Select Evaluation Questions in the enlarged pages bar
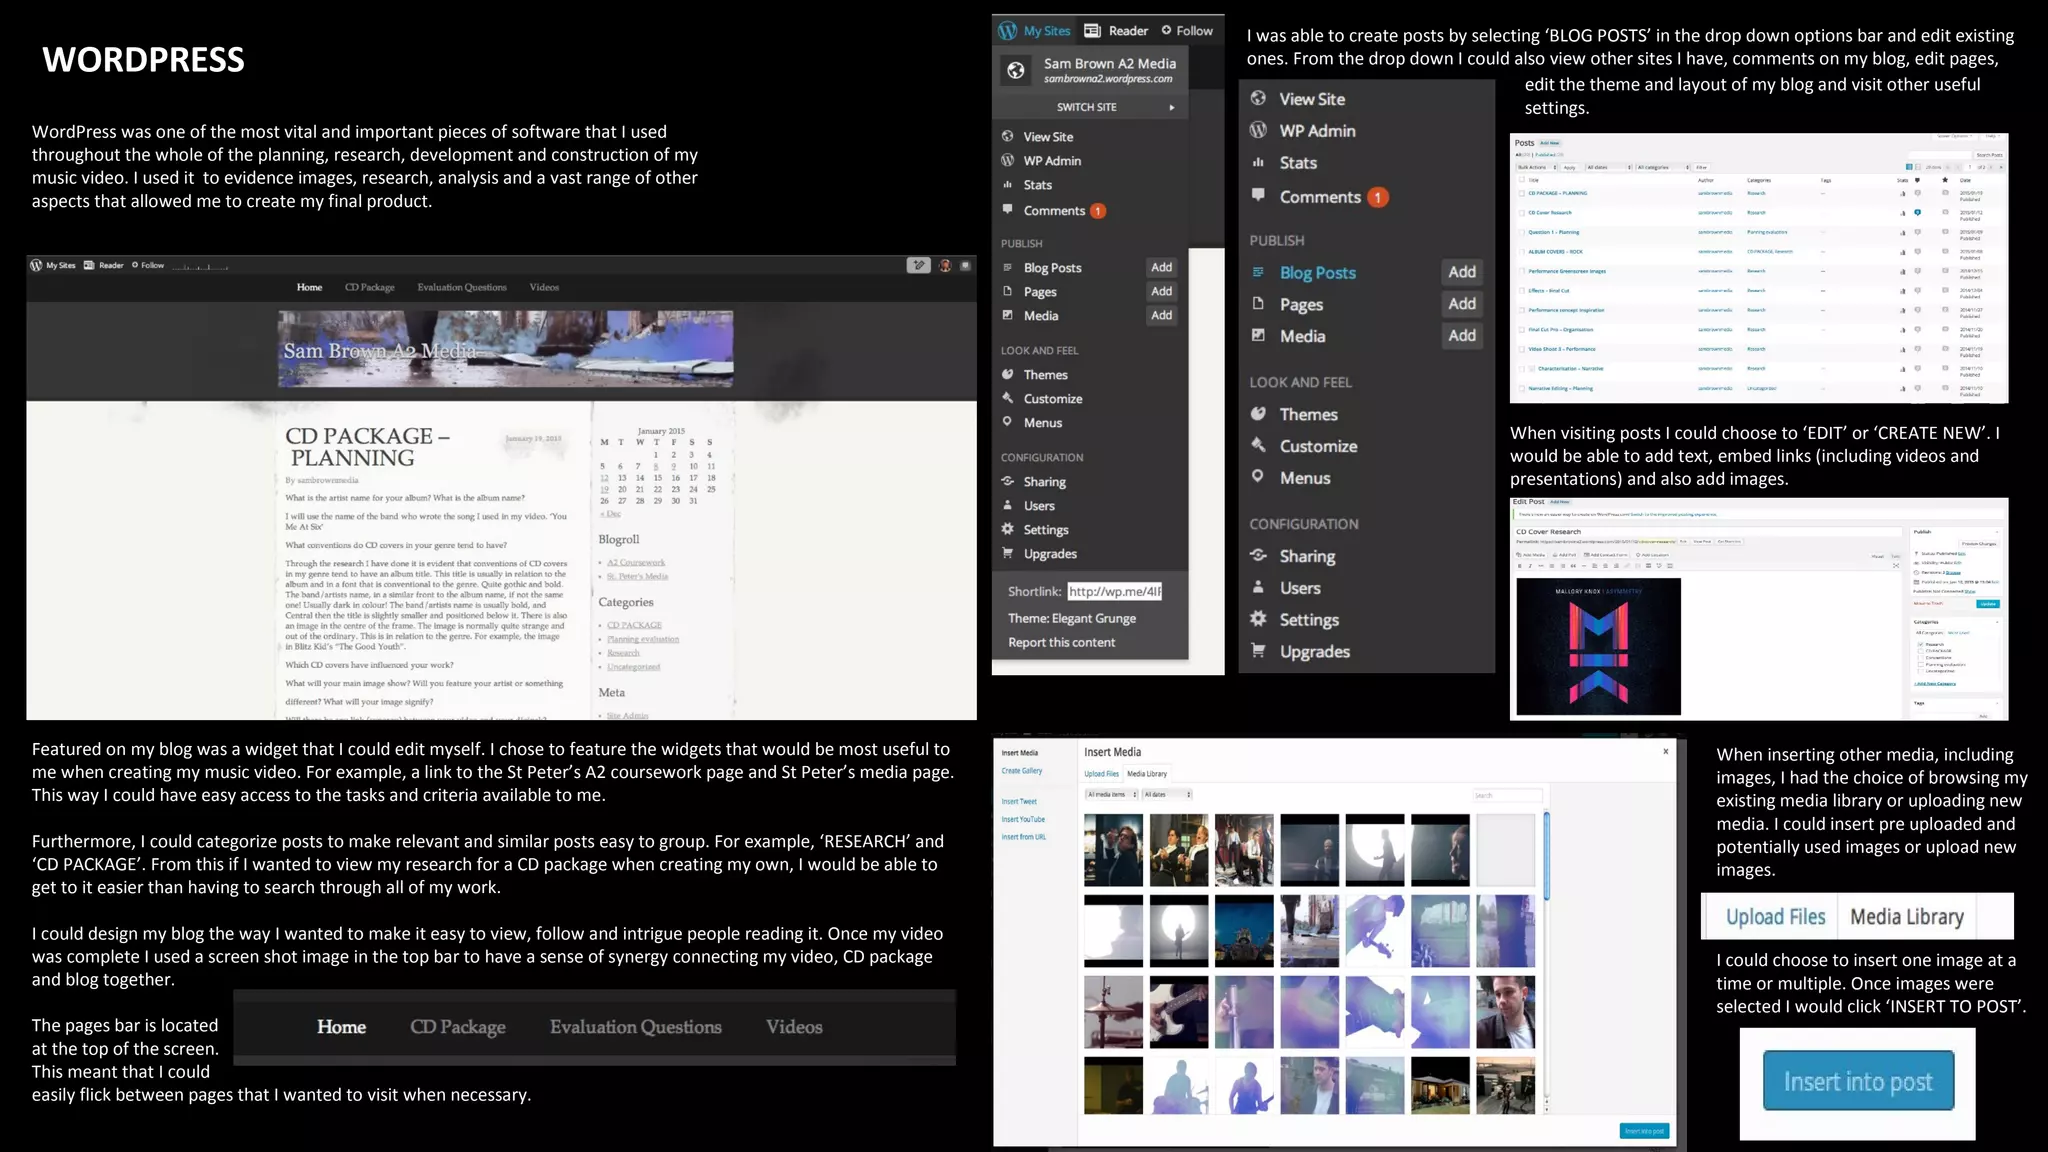2048x1152 pixels. (635, 1027)
